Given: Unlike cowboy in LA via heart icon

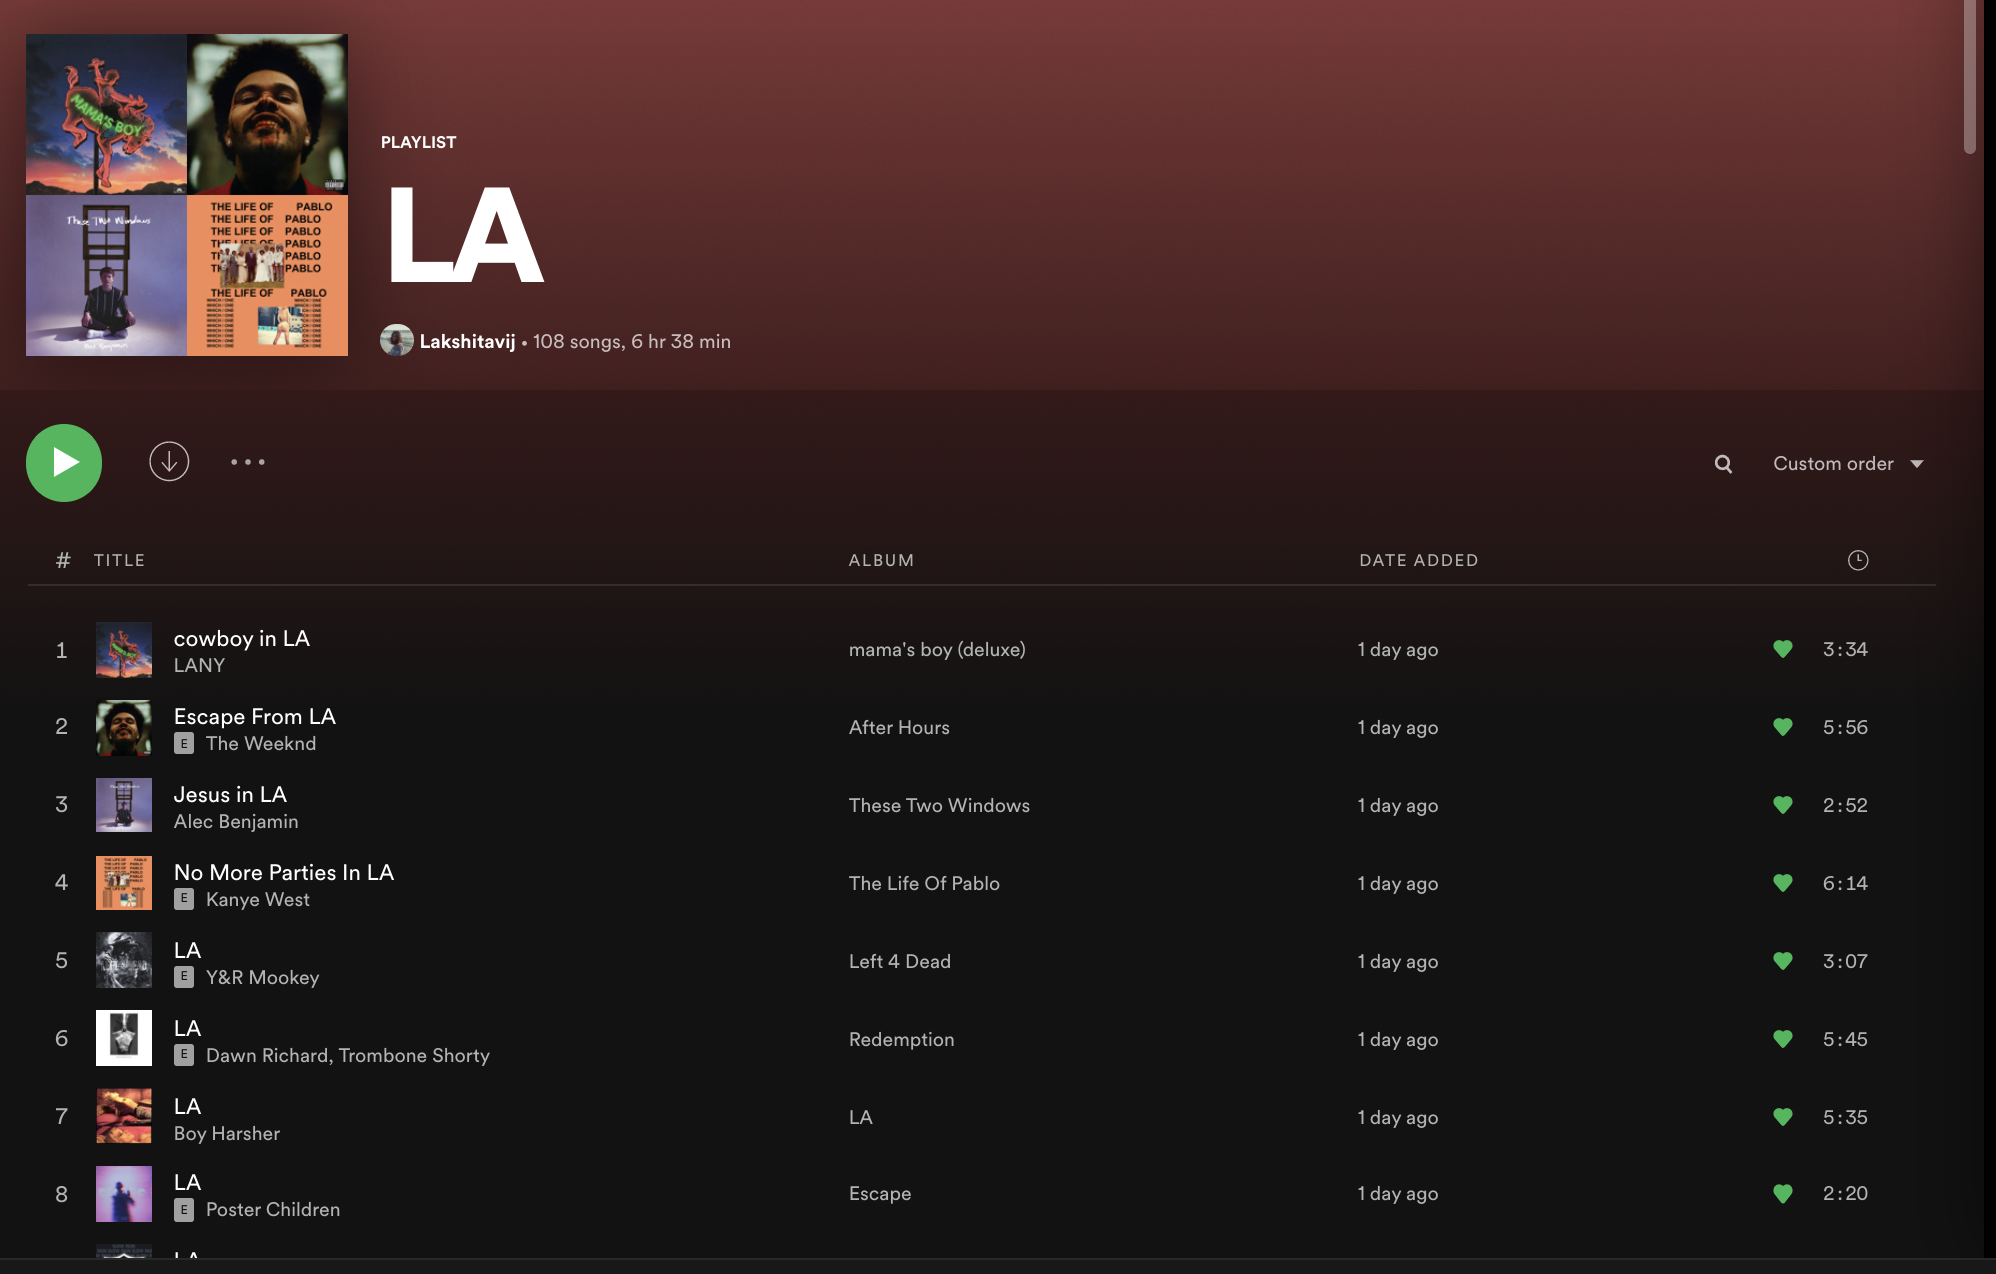Looking at the screenshot, I should coord(1782,649).
